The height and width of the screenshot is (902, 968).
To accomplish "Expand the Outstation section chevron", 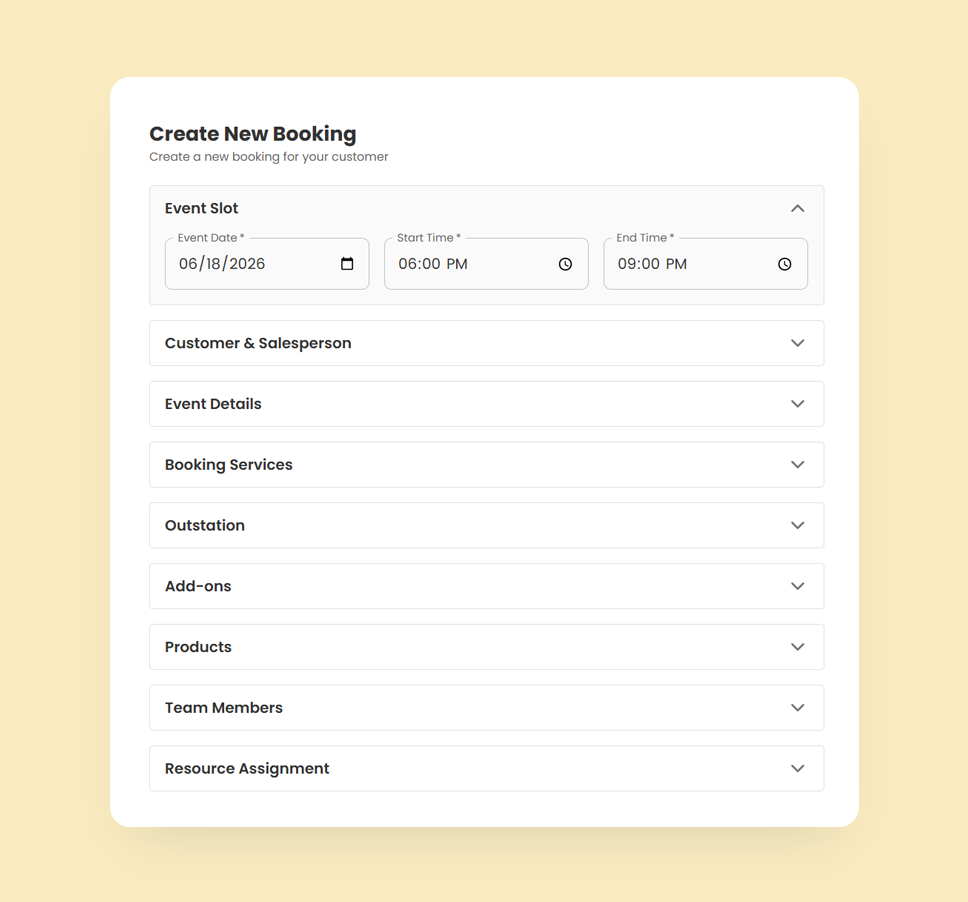I will click(x=798, y=525).
